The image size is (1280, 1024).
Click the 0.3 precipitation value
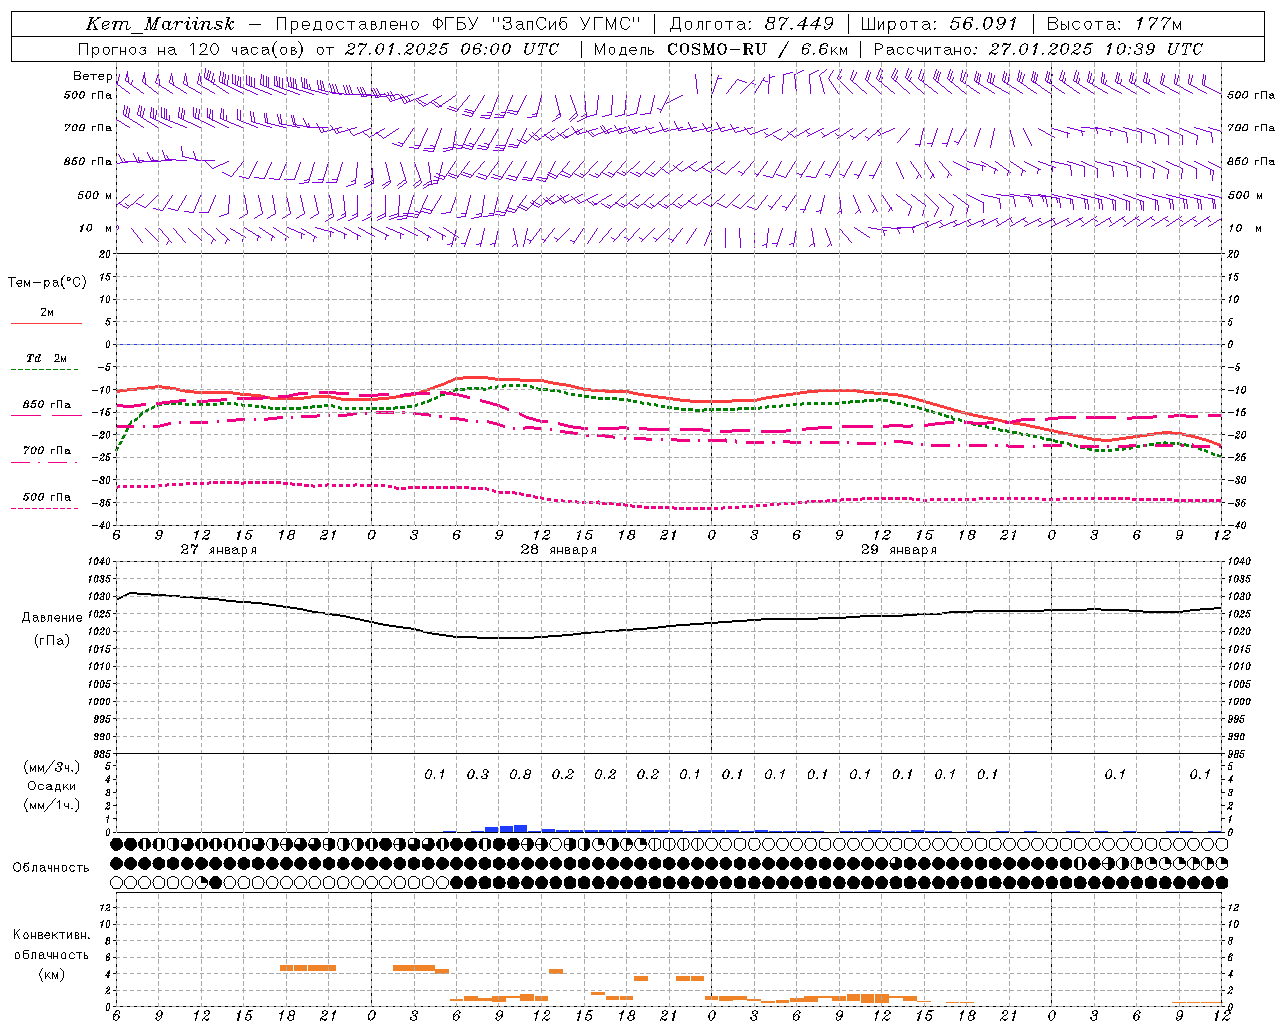pyautogui.click(x=478, y=774)
